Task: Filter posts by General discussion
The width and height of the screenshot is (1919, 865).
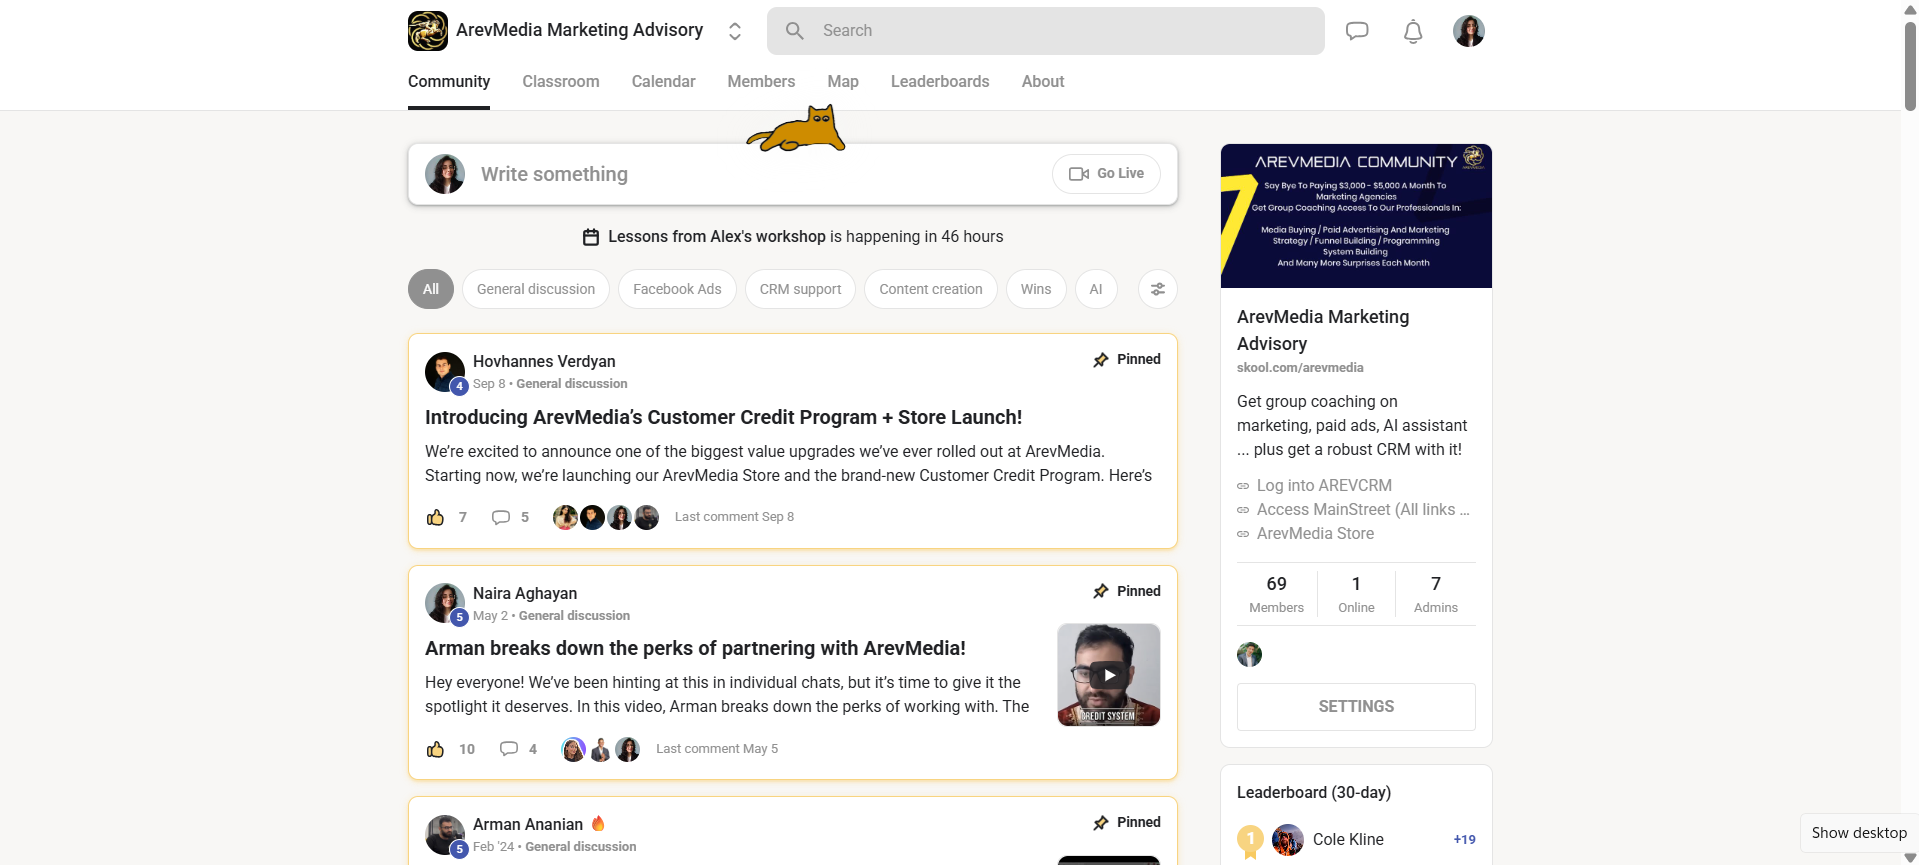Action: [536, 289]
